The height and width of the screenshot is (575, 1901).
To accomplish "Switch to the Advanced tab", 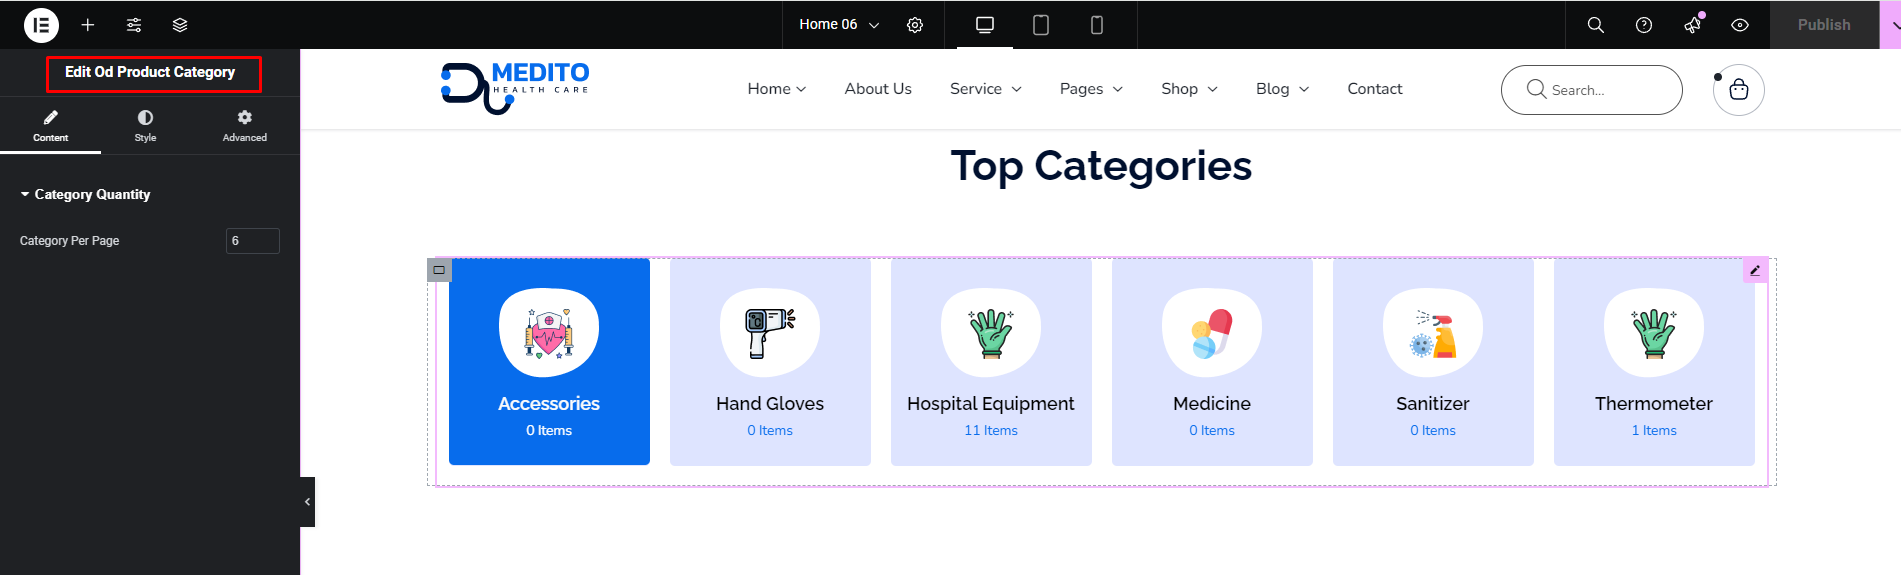I will click(x=244, y=126).
